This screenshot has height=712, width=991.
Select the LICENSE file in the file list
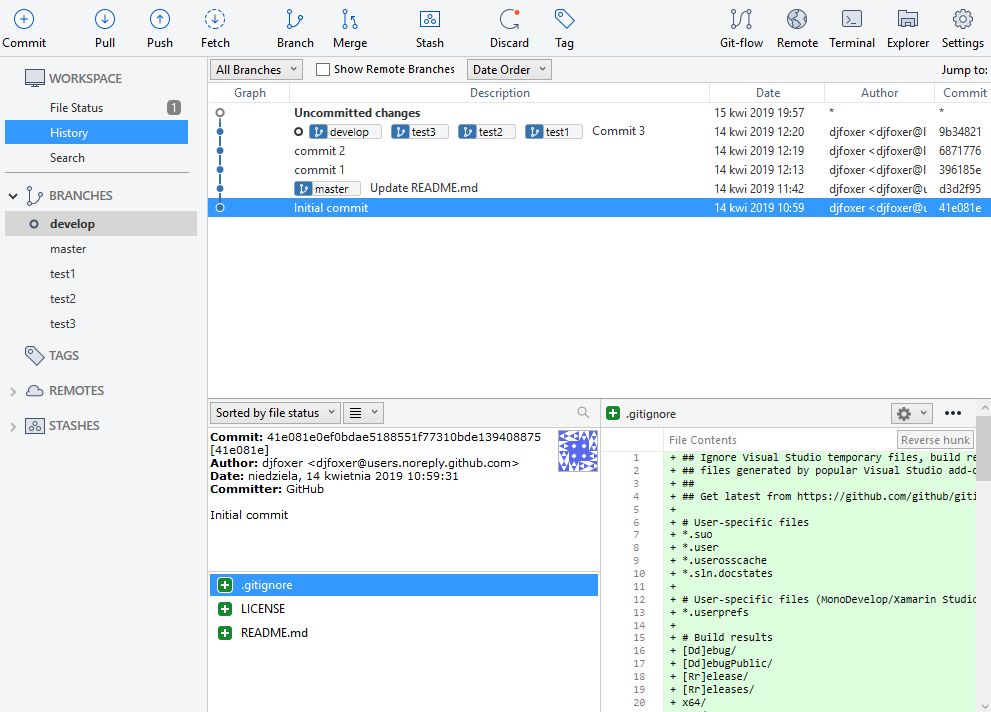click(263, 609)
